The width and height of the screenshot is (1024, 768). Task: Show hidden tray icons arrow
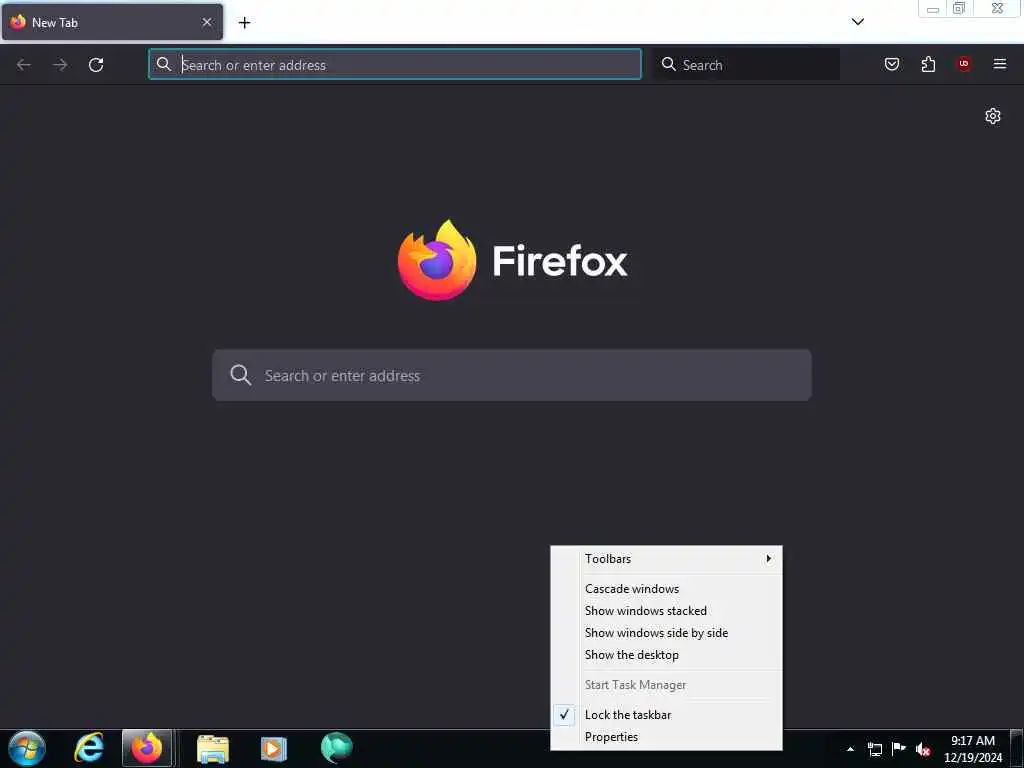(850, 750)
